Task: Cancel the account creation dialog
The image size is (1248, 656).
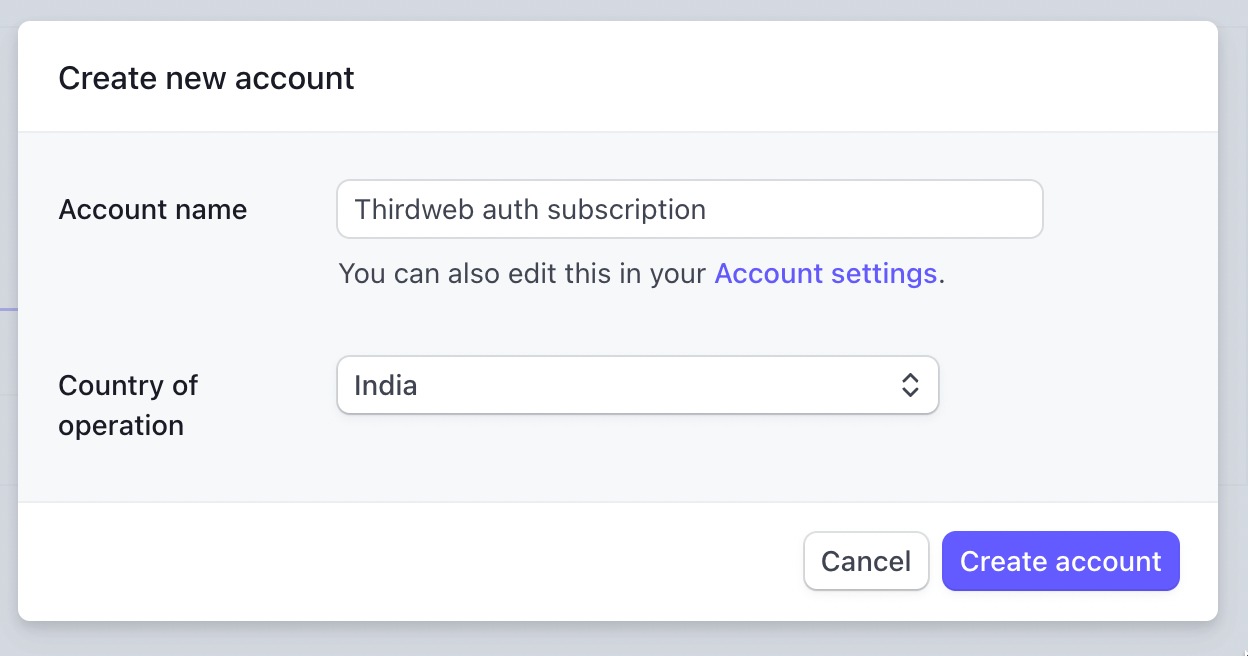Action: click(x=866, y=561)
